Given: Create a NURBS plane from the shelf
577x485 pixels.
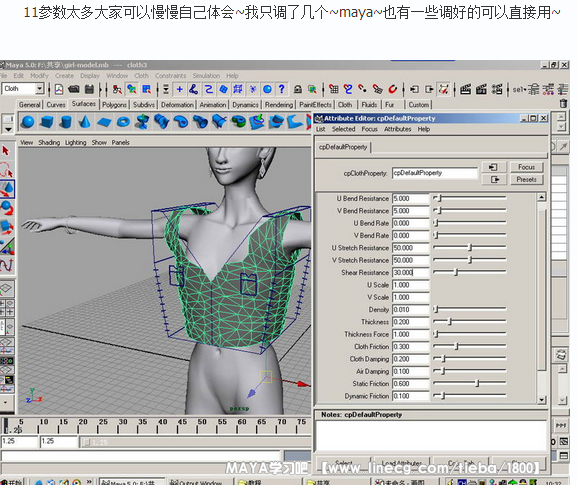Looking at the screenshot, I should point(104,123).
